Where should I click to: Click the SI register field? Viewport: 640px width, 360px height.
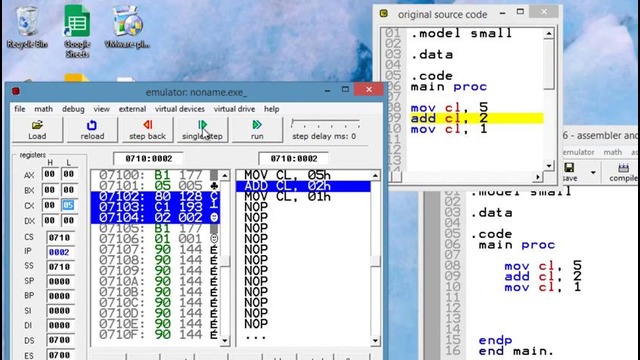pyautogui.click(x=60, y=311)
